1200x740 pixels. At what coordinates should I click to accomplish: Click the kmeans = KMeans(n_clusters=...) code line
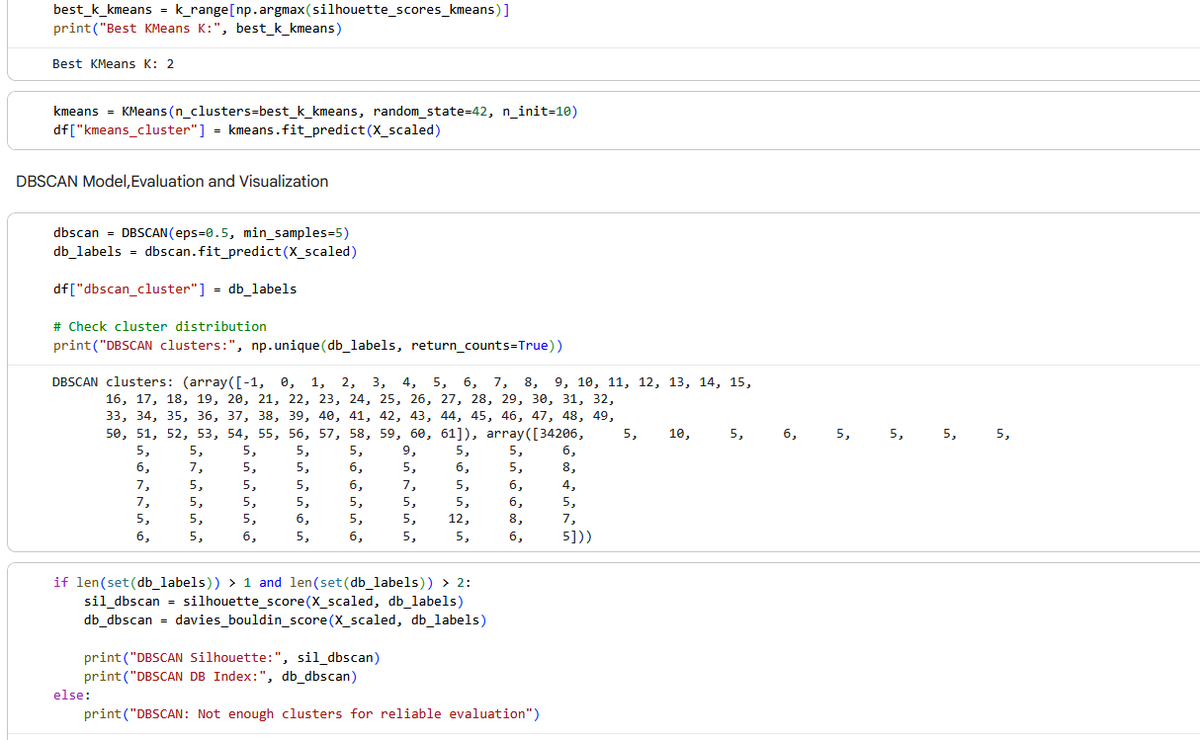coord(315,111)
